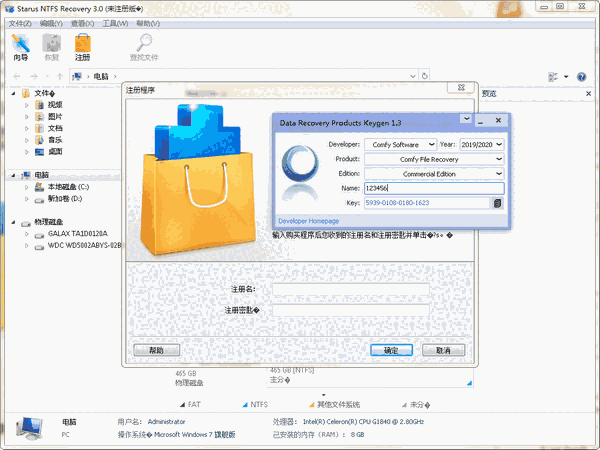The image size is (600, 450).
Task: Collapse the 电脑 tree group
Action: [13, 175]
